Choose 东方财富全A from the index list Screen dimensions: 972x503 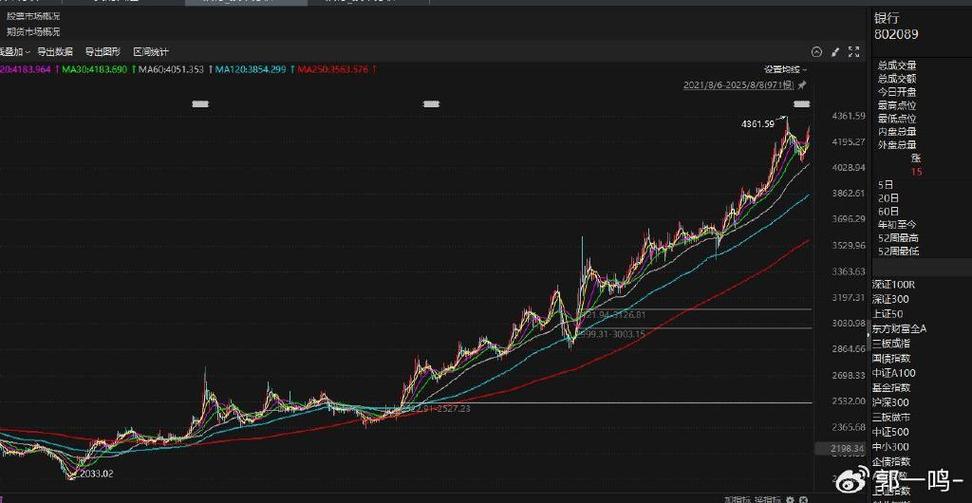899,329
